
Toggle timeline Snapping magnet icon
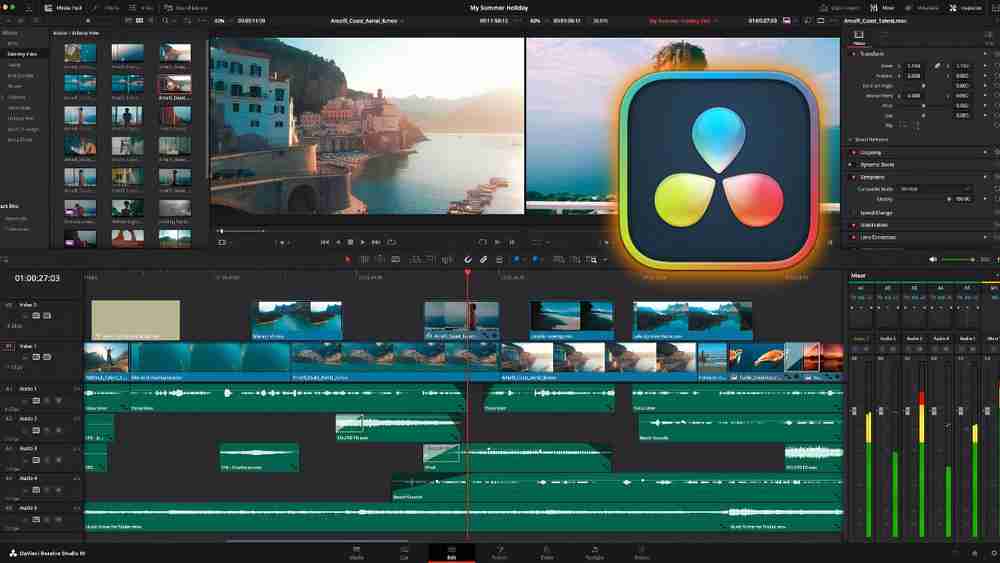click(467, 260)
